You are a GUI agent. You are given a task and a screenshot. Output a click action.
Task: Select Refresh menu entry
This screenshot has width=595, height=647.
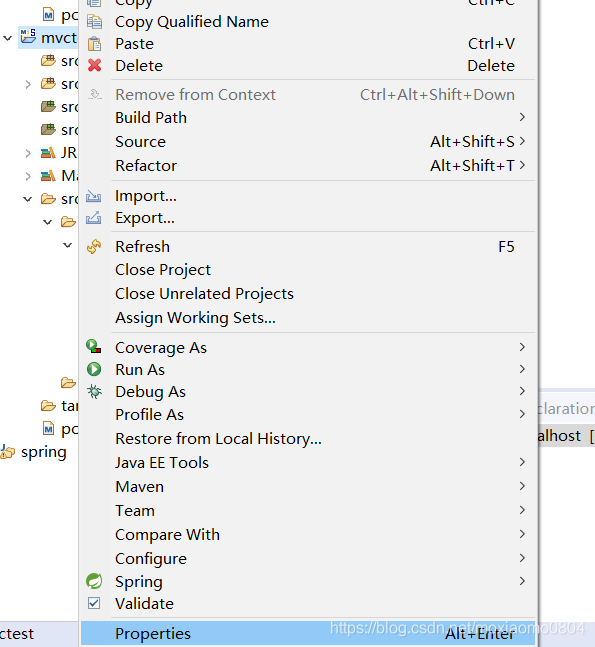coord(308,246)
